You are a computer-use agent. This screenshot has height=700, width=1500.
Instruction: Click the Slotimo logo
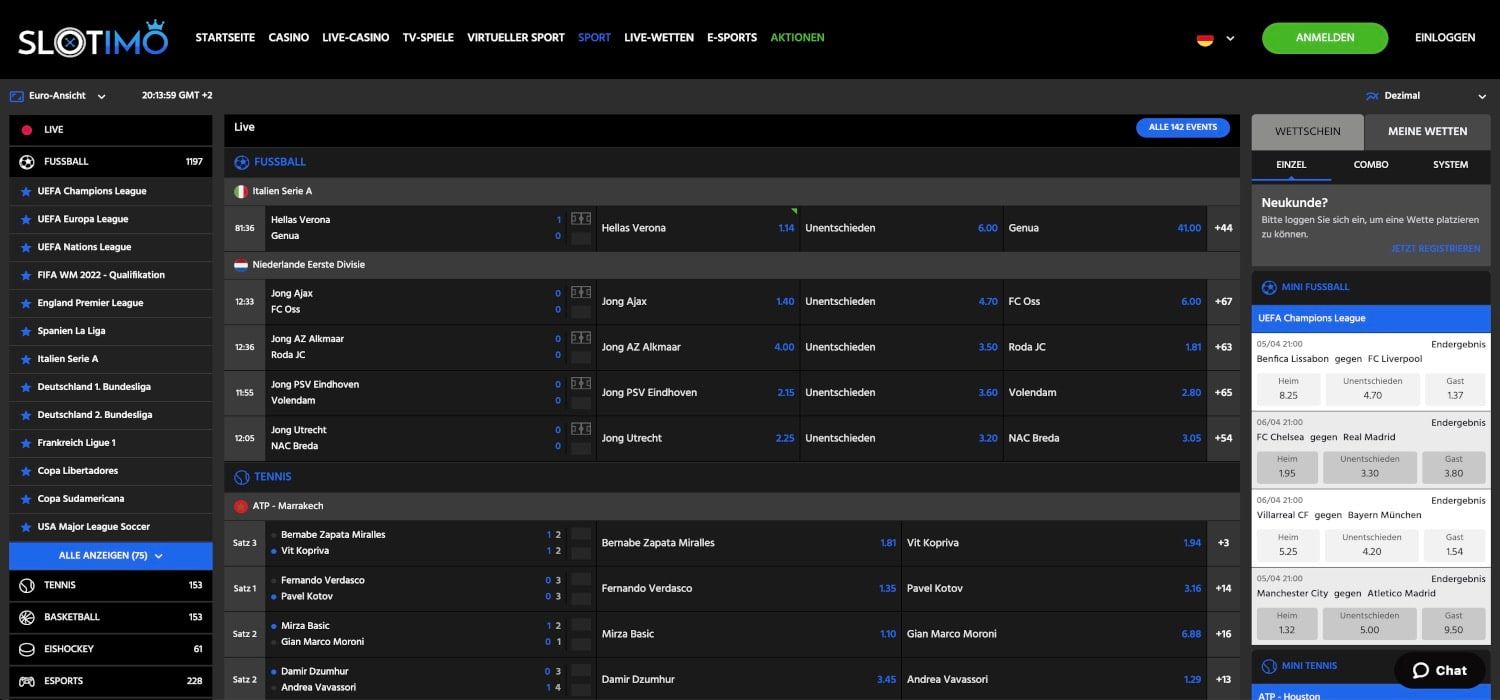pyautogui.click(x=92, y=38)
